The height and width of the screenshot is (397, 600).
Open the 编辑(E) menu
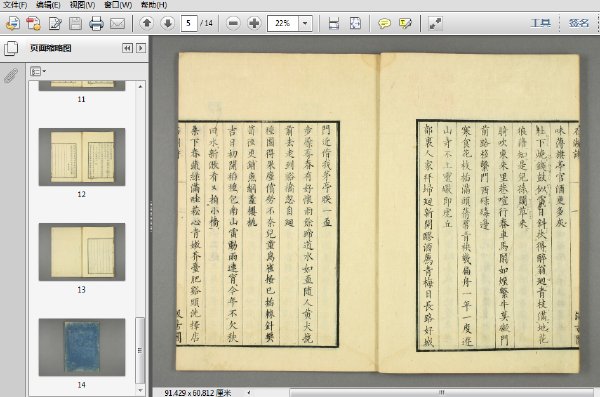click(x=48, y=5)
